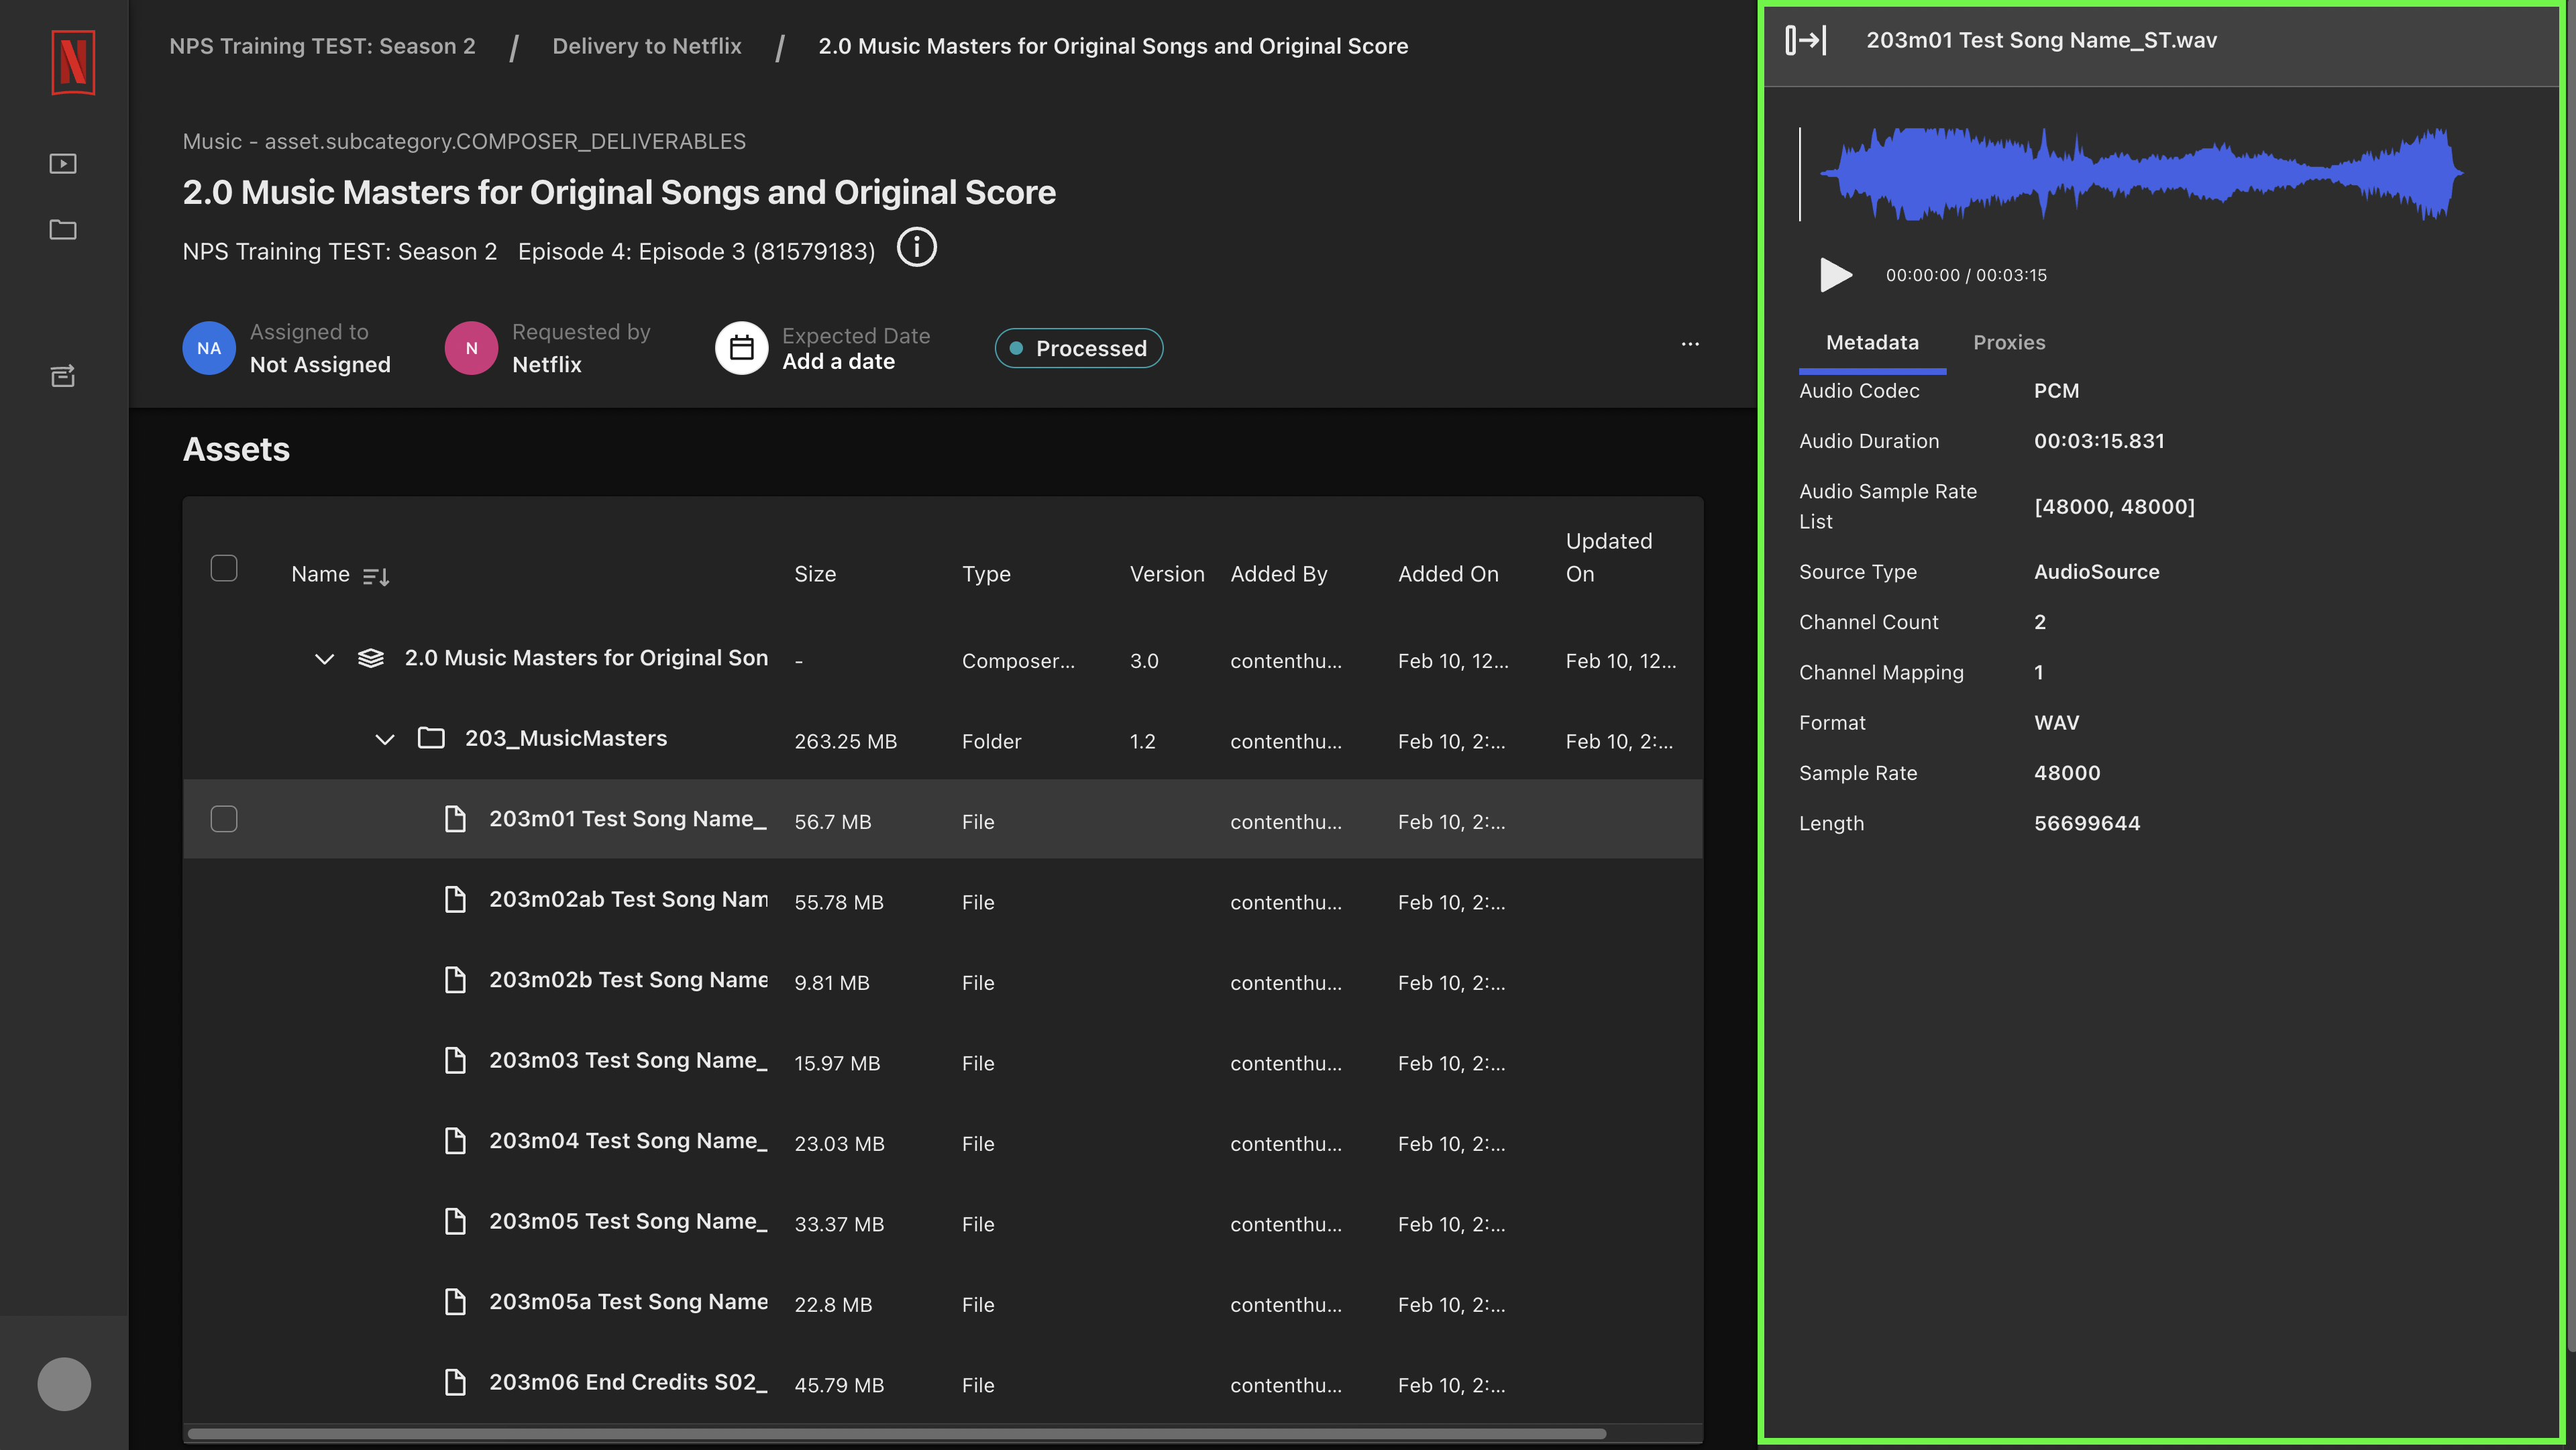Open the three-dot more options menu

click(1690, 344)
